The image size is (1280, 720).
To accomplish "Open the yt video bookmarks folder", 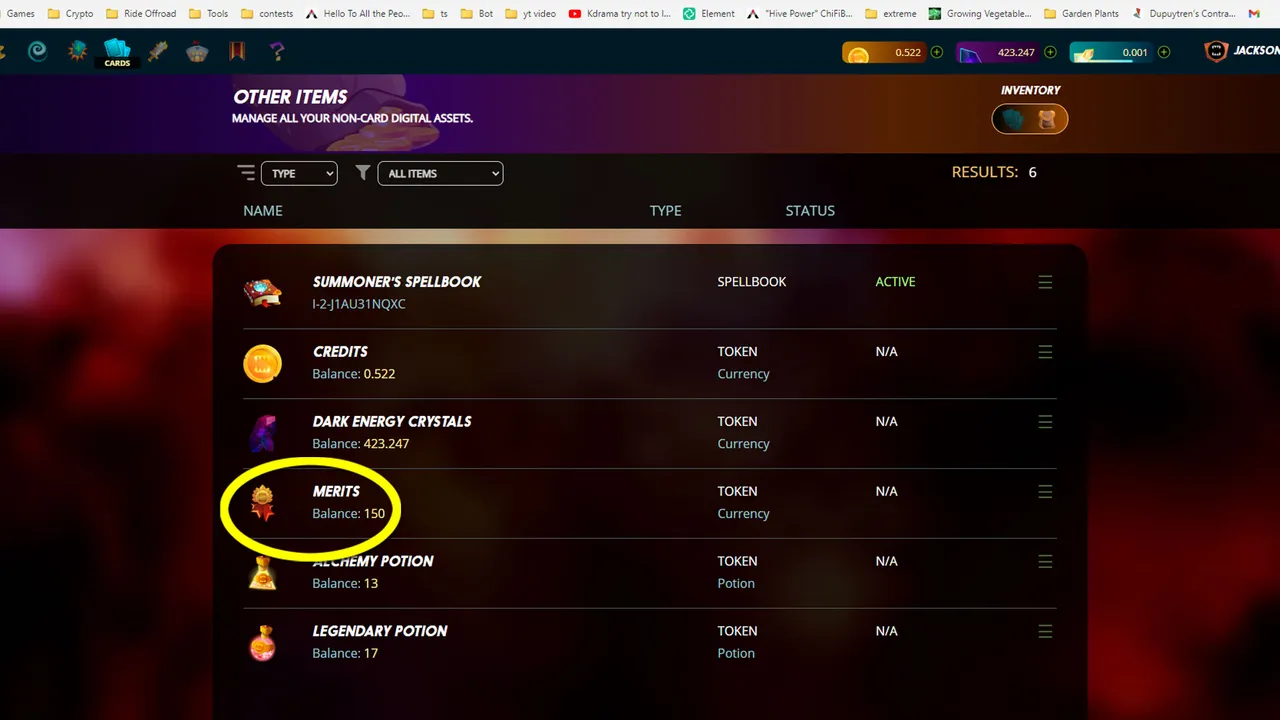I will [x=530, y=14].
